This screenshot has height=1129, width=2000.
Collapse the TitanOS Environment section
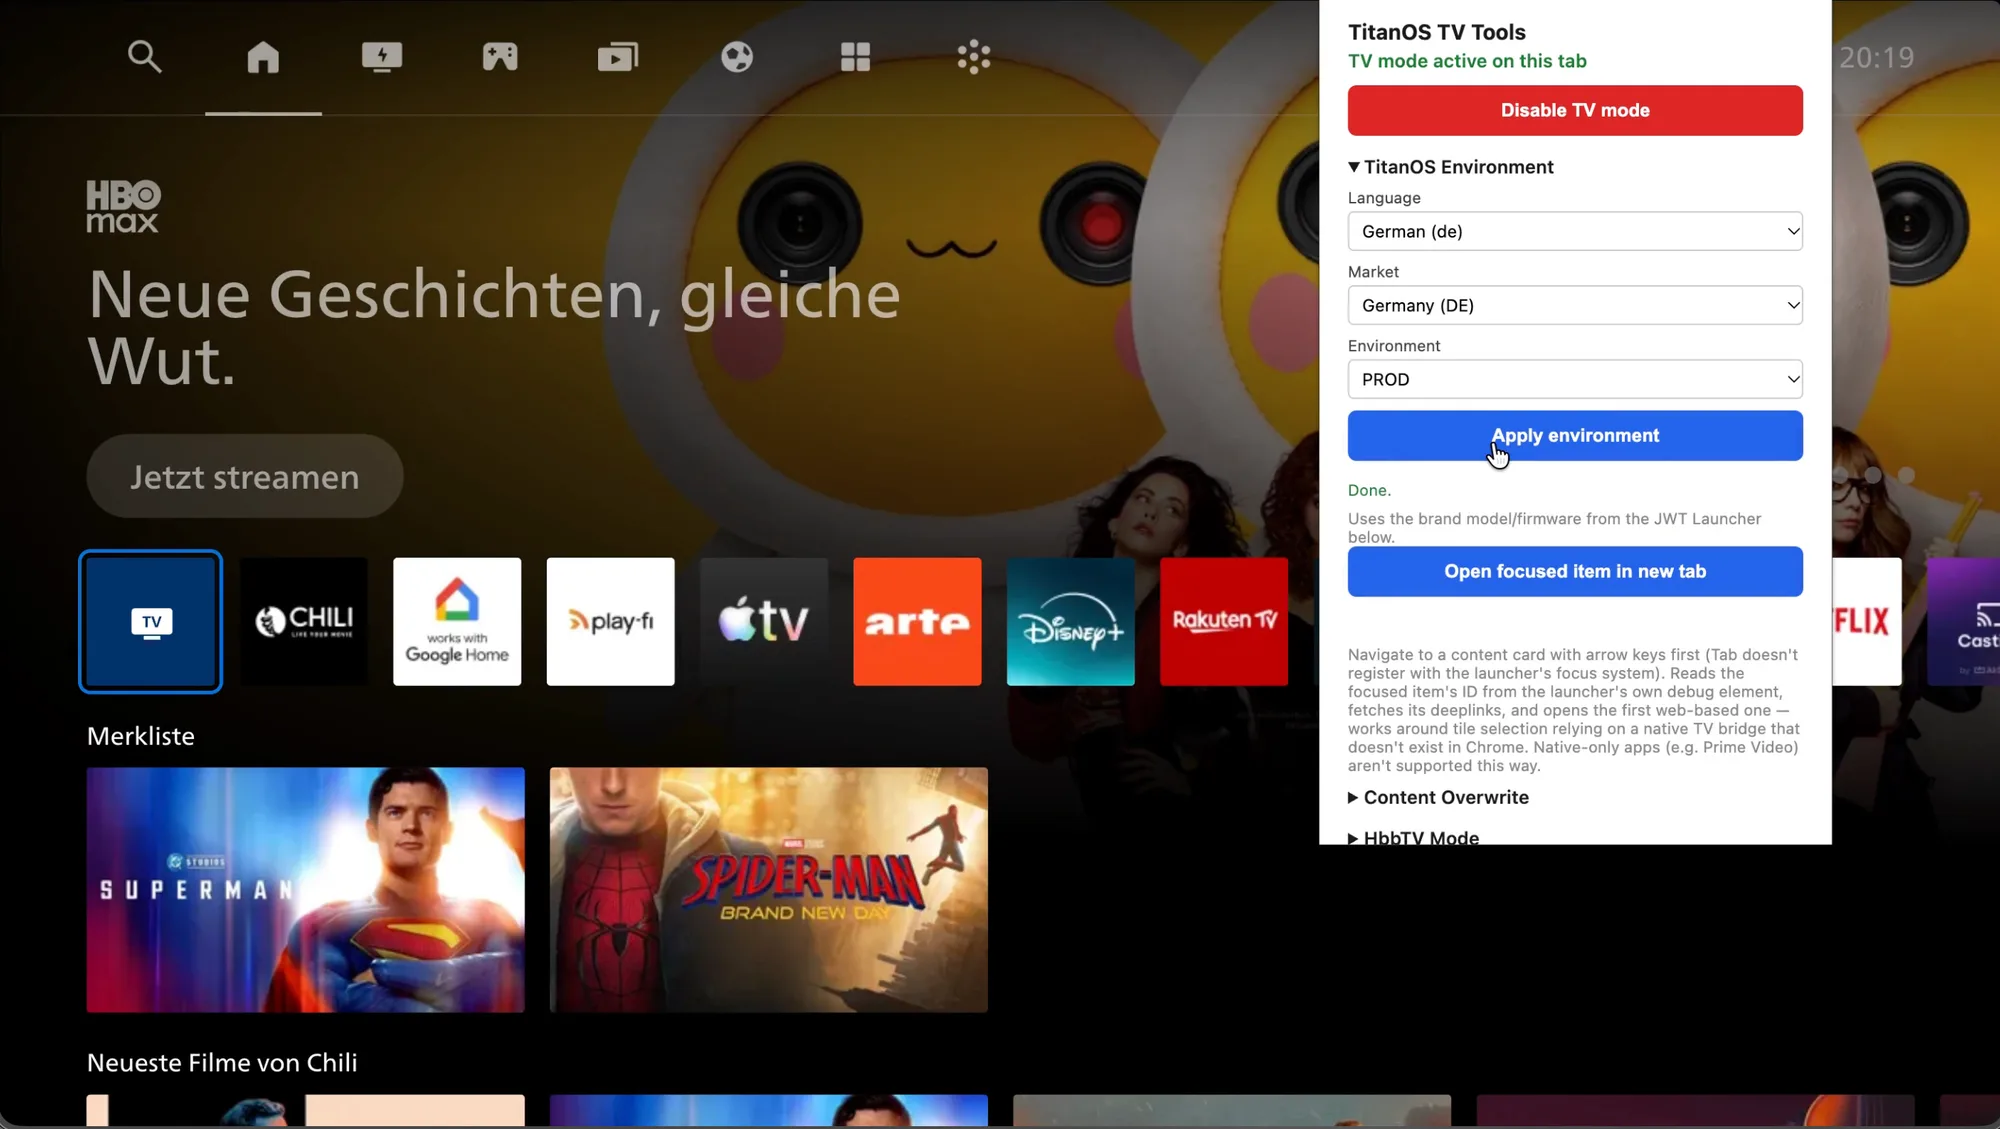coord(1451,167)
